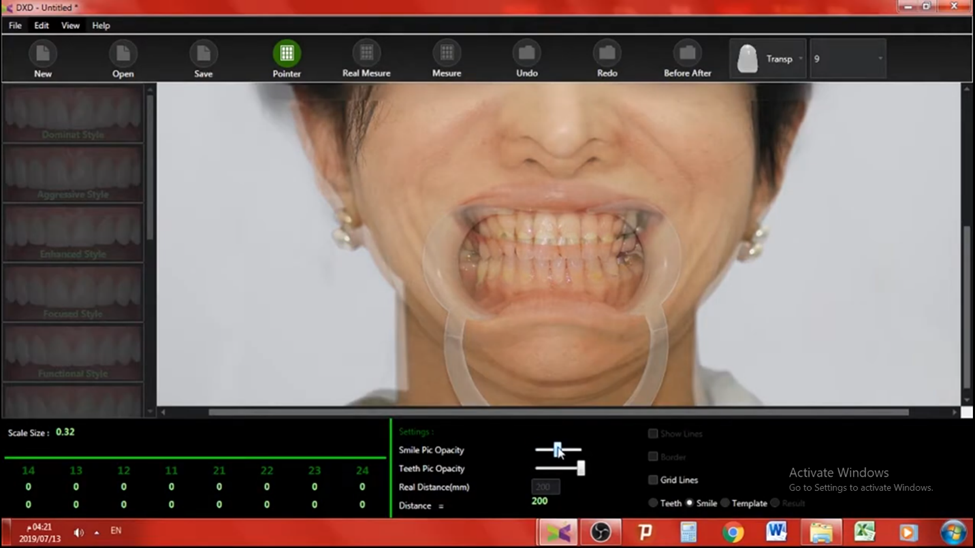Image resolution: width=975 pixels, height=548 pixels.
Task: Select the Enhanced Style thumbnail
Action: click(73, 233)
